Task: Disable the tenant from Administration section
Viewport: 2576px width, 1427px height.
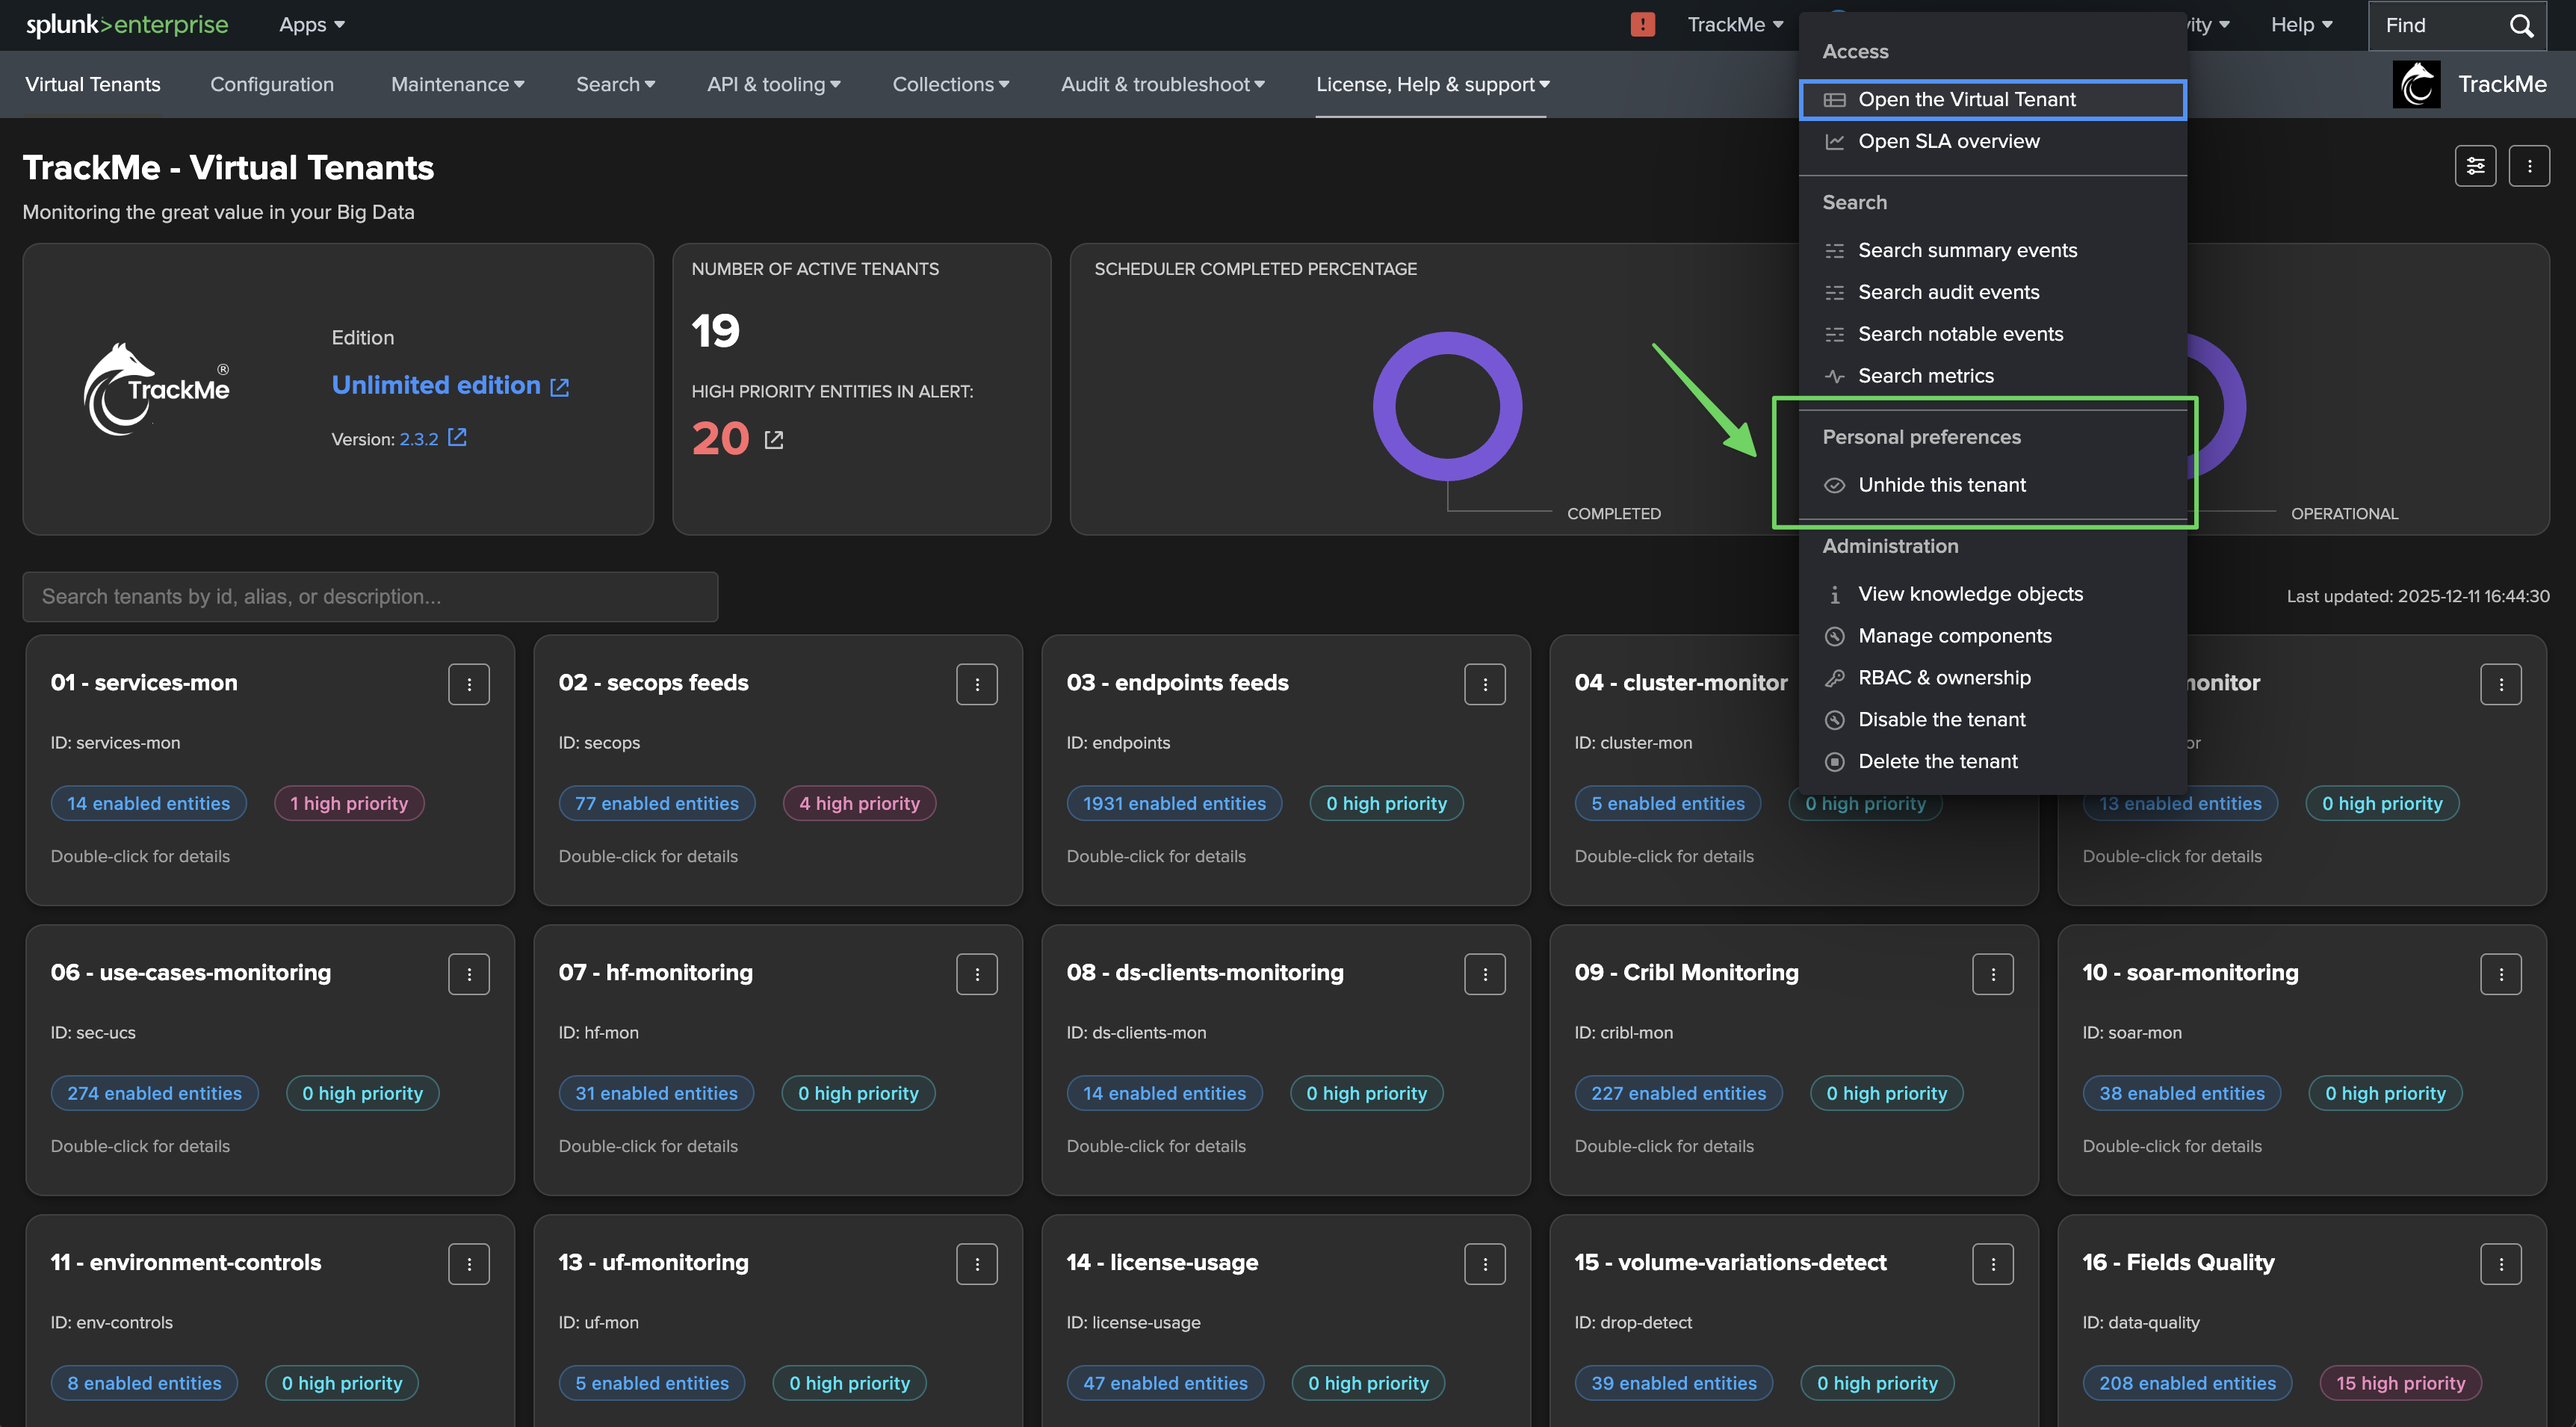Action: coord(1941,719)
